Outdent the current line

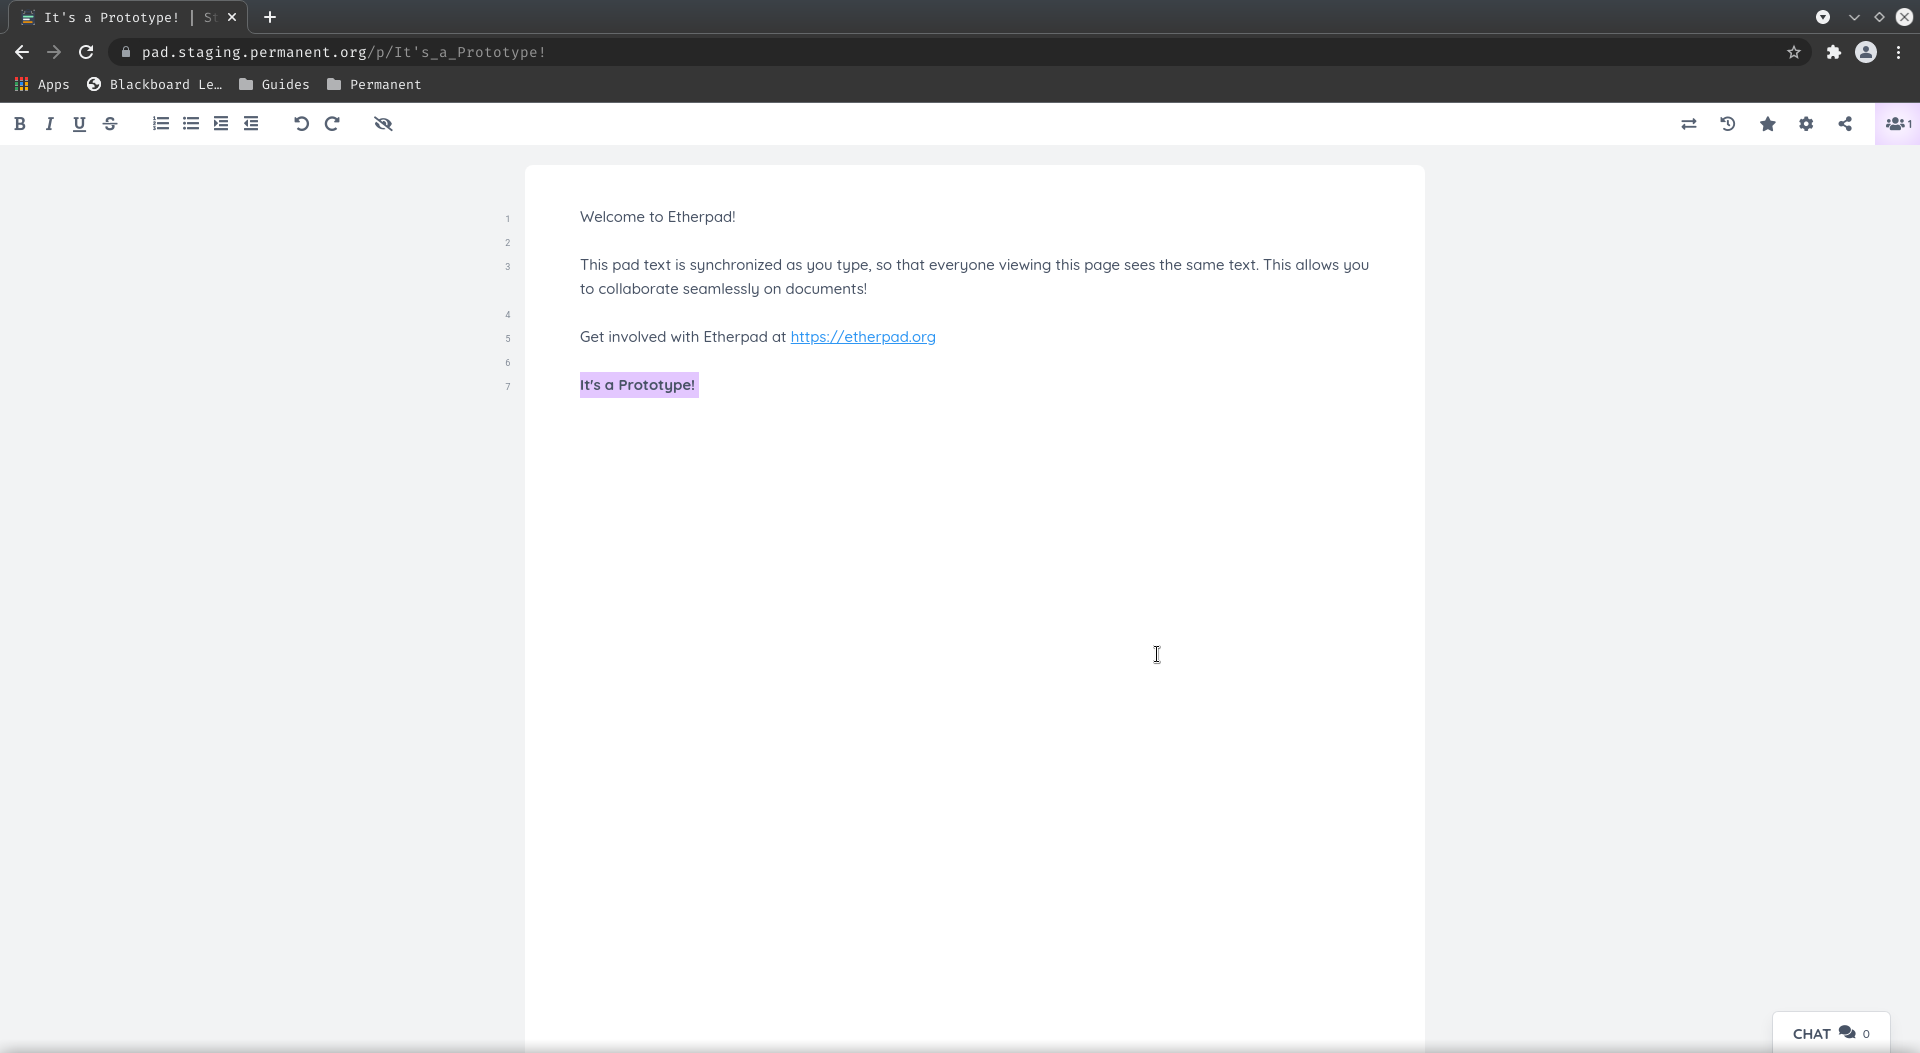point(251,124)
